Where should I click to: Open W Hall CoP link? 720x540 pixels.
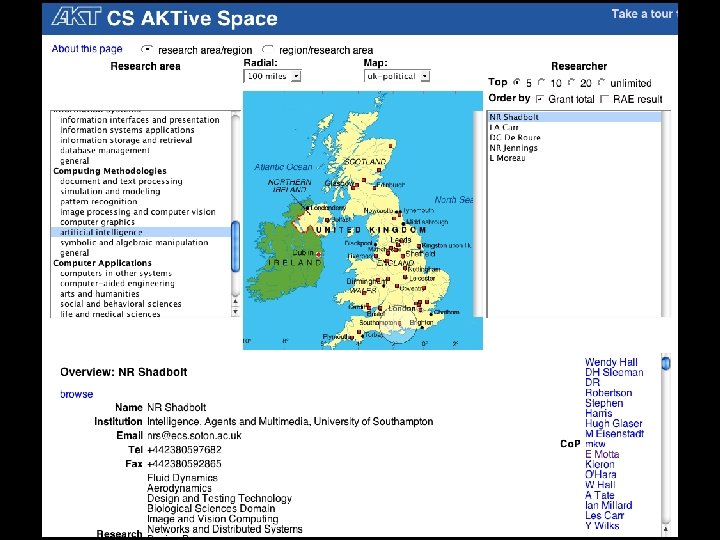pos(600,484)
